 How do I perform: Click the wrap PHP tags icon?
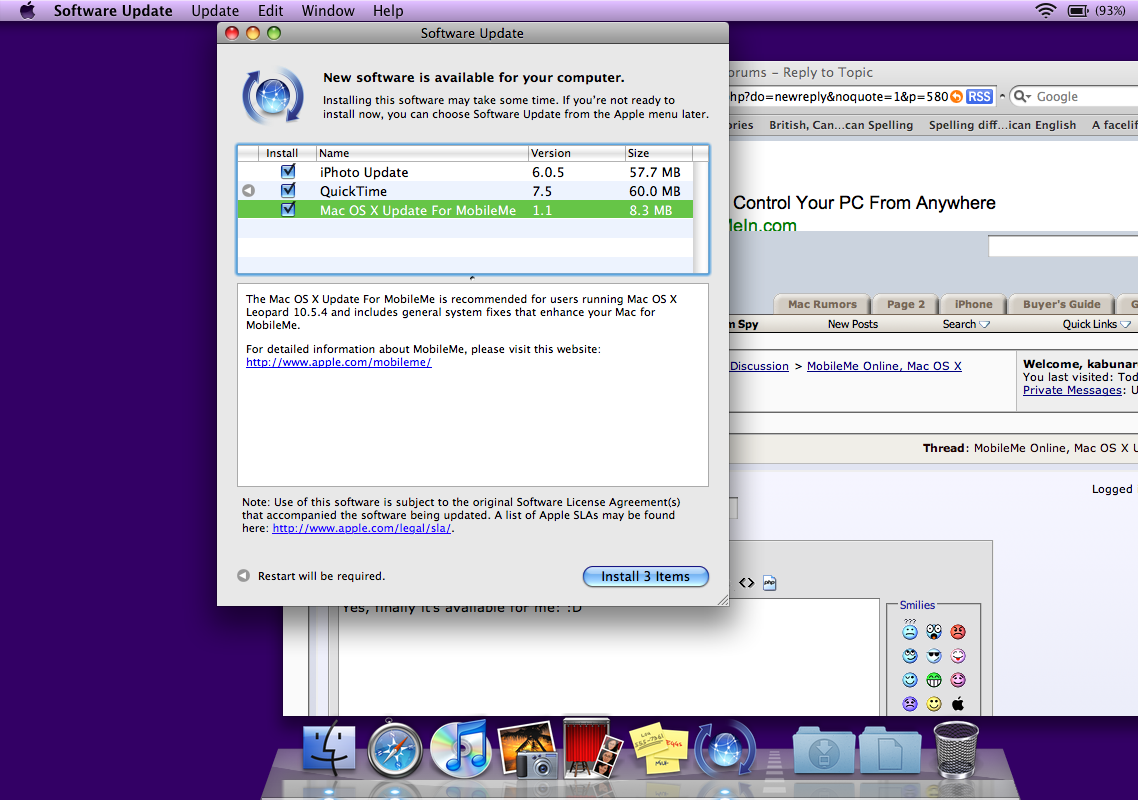pos(769,583)
